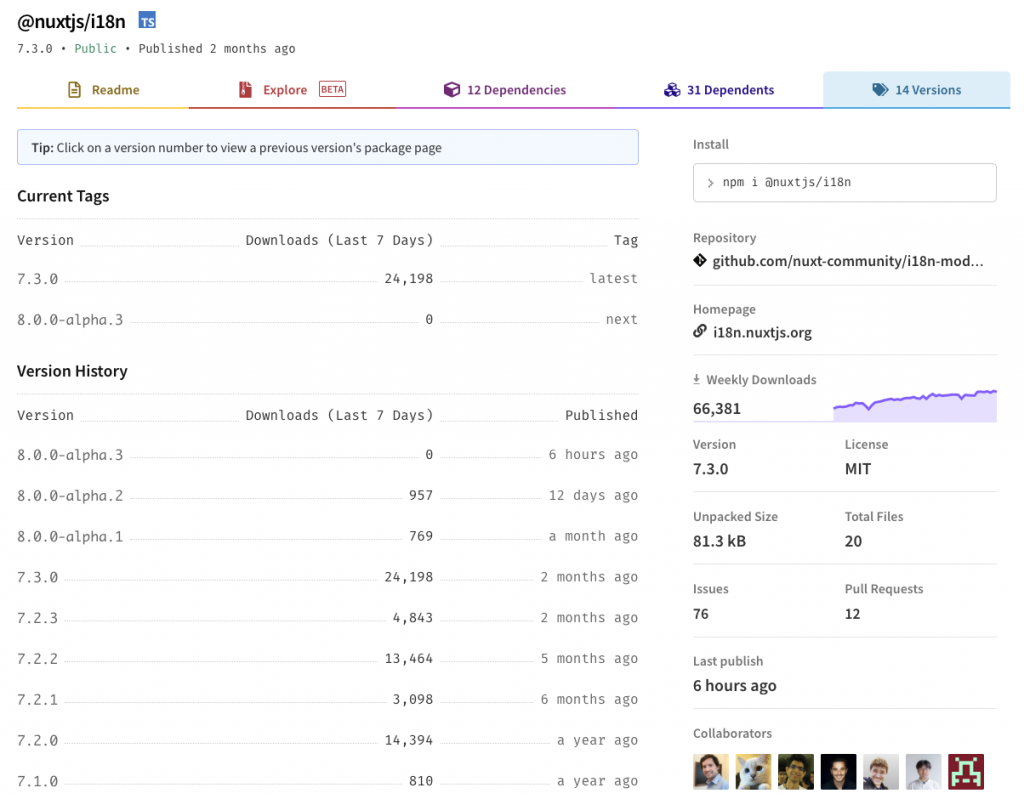Open version 7.2.1 page
The width and height of the screenshot is (1024, 799).
[x=37, y=700]
